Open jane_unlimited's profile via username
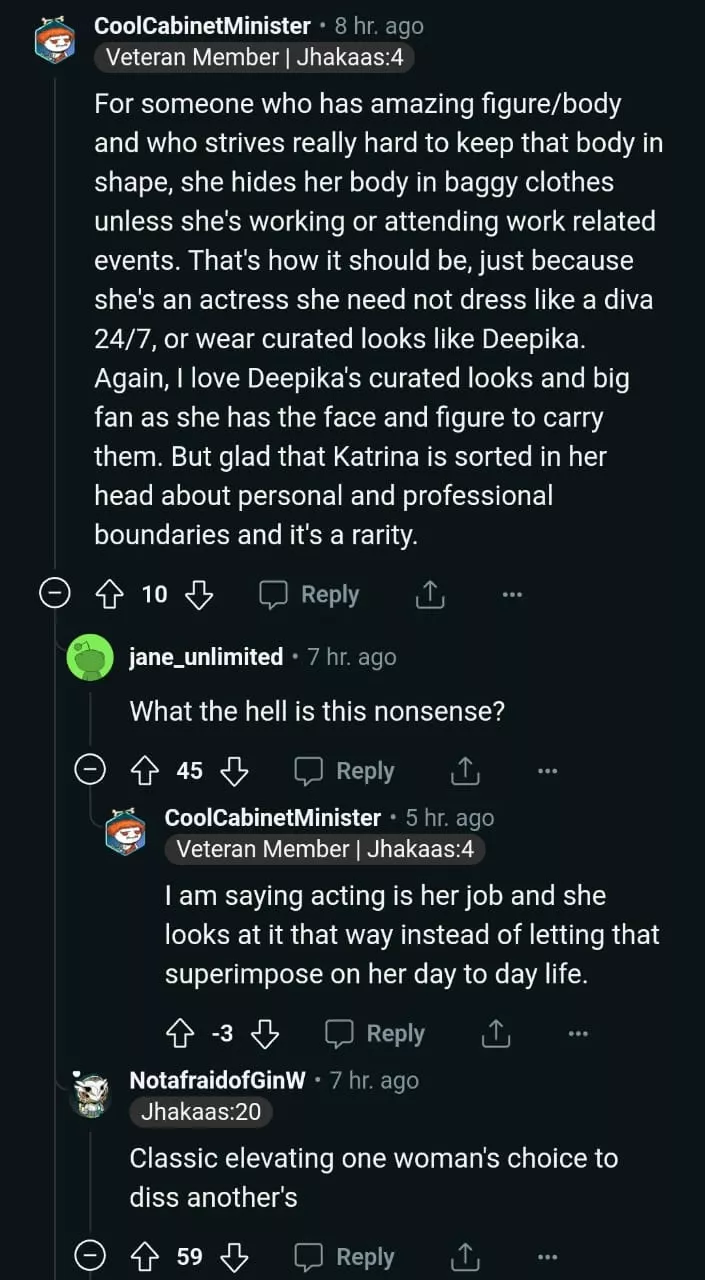 (206, 657)
